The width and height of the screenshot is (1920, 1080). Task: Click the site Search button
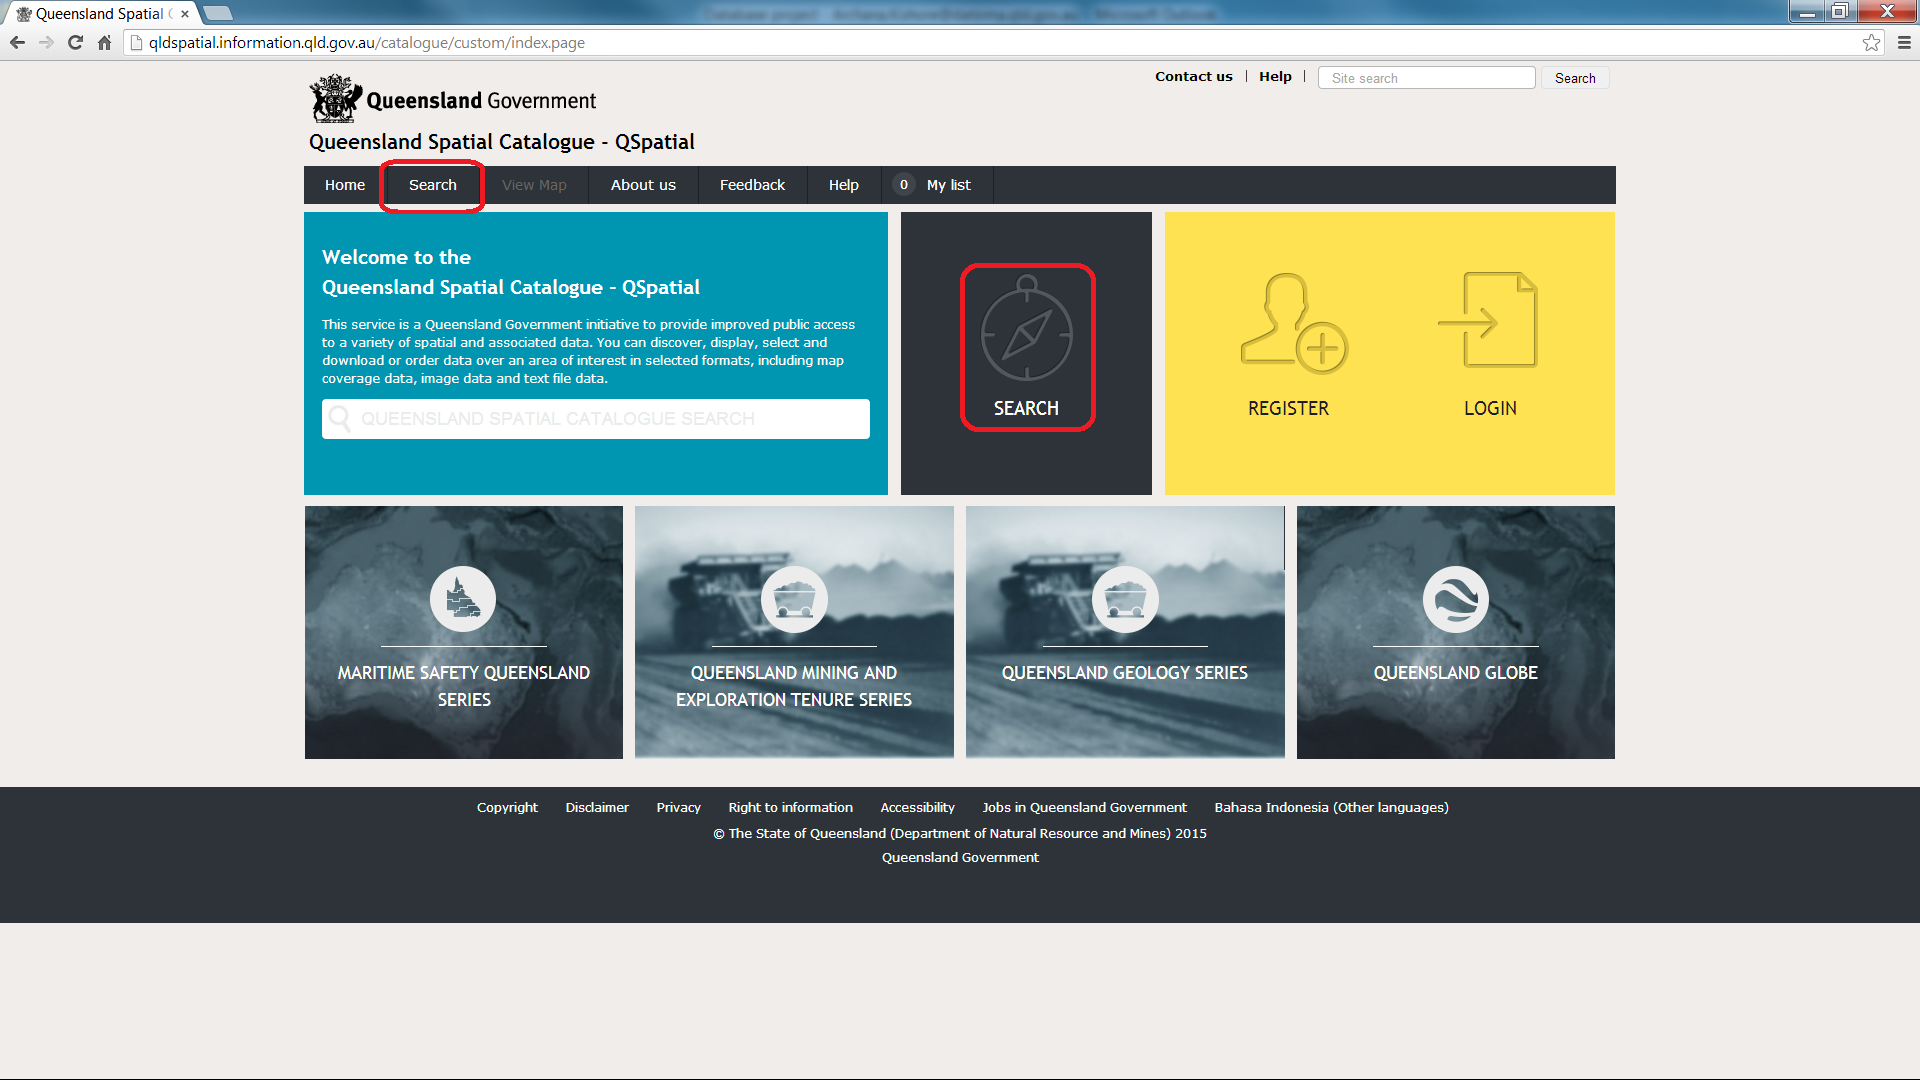click(x=1575, y=78)
